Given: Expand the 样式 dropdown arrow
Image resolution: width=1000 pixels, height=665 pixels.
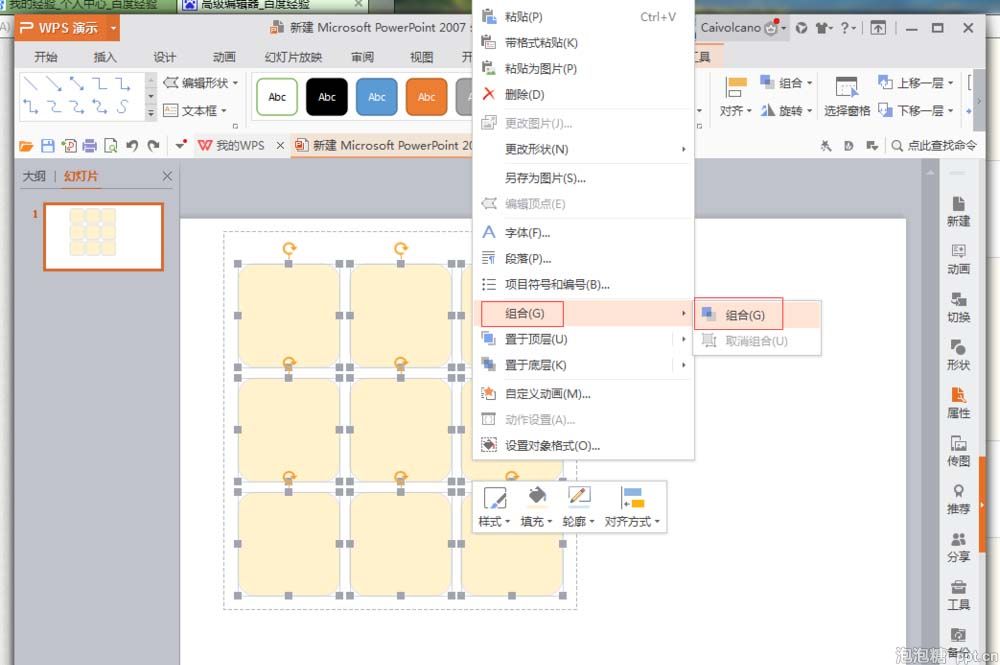Looking at the screenshot, I should tap(508, 522).
